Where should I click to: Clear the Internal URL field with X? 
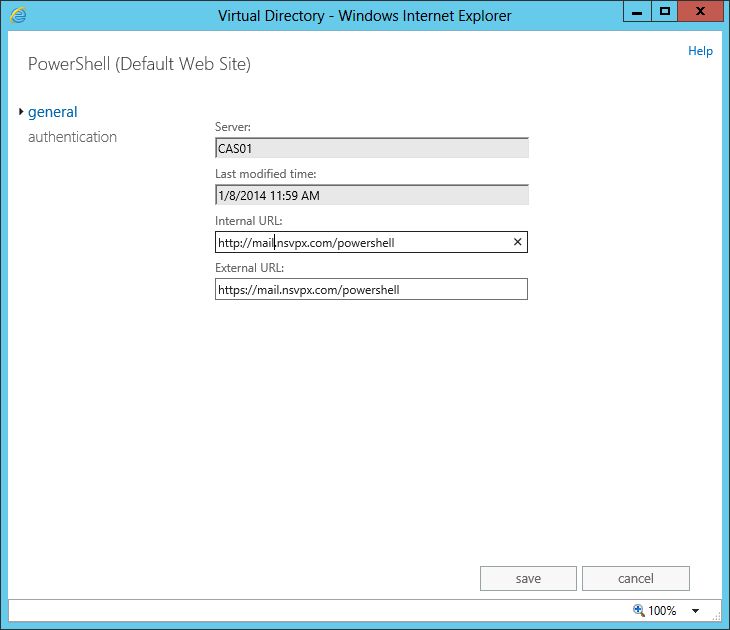[517, 242]
